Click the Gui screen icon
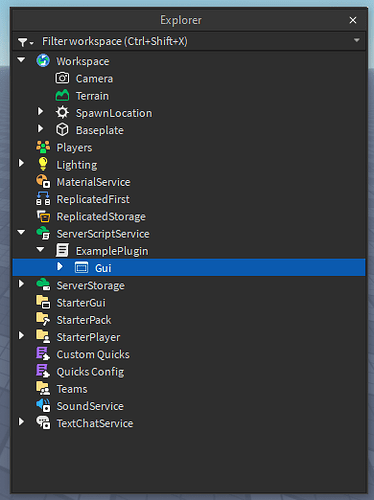This screenshot has width=374, height=500. 81,268
